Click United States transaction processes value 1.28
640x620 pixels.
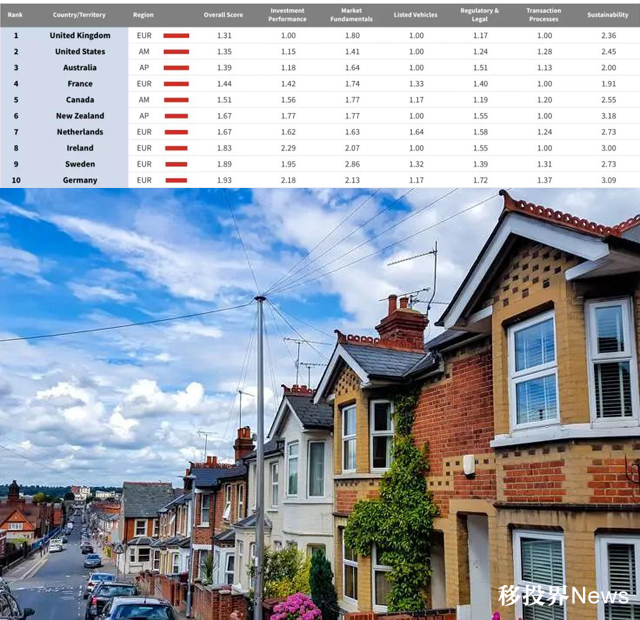[544, 51]
